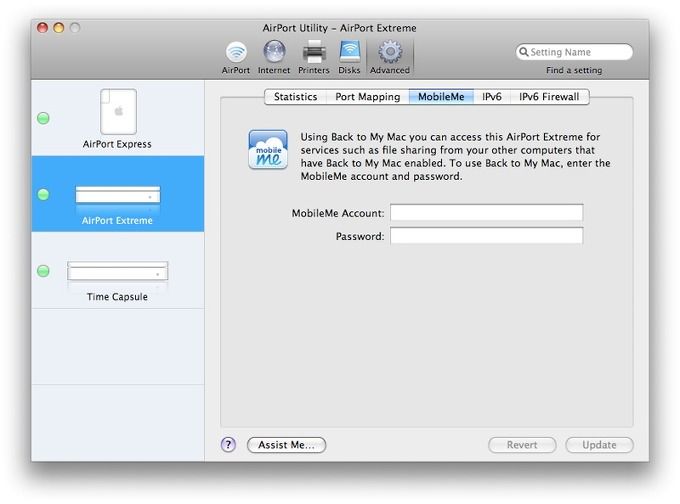Click the window title 'AirPort Utility – AirPort Extreme'
This screenshot has height=504, width=680.
pos(340,28)
